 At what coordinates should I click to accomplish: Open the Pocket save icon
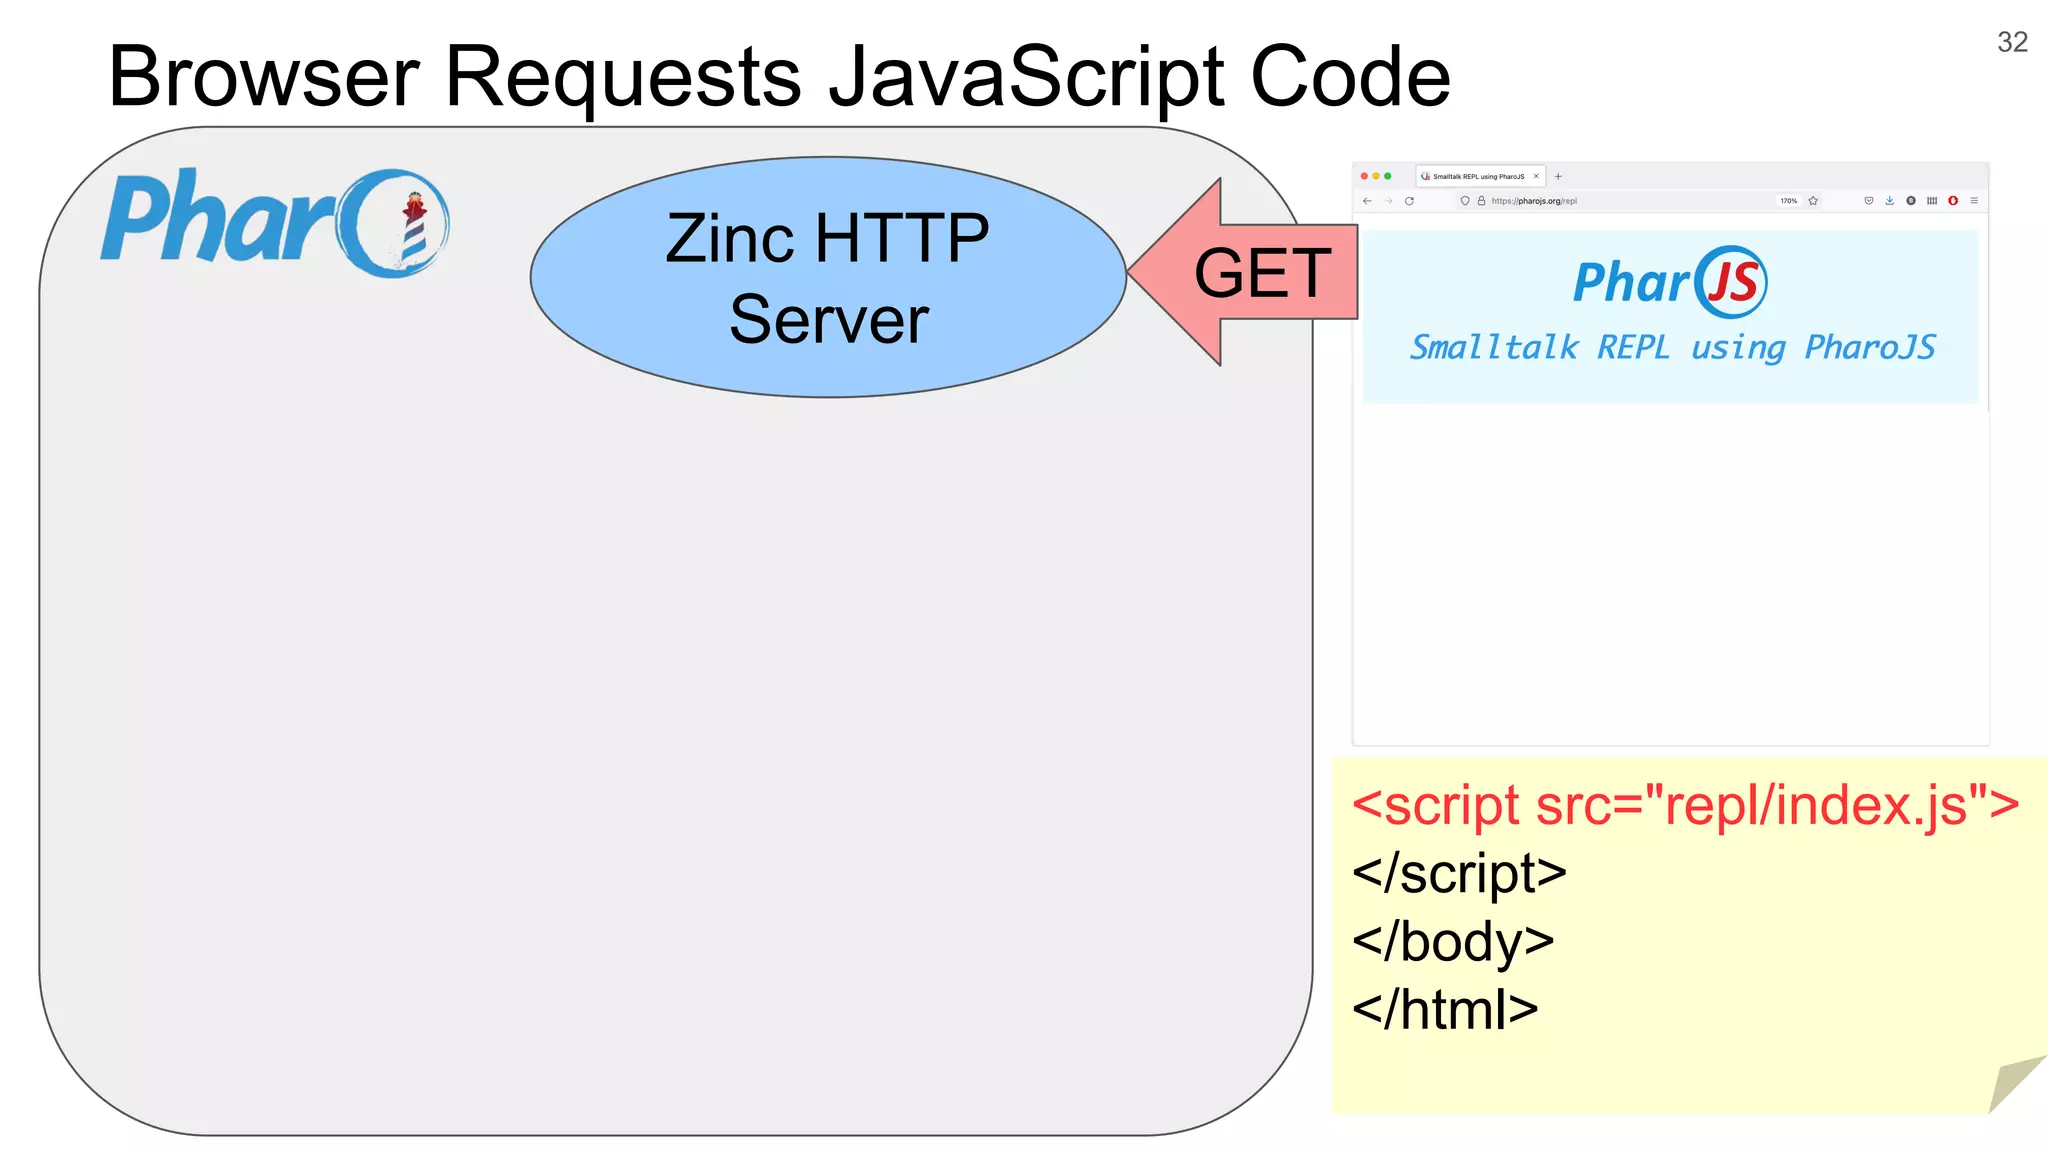pos(1868,201)
